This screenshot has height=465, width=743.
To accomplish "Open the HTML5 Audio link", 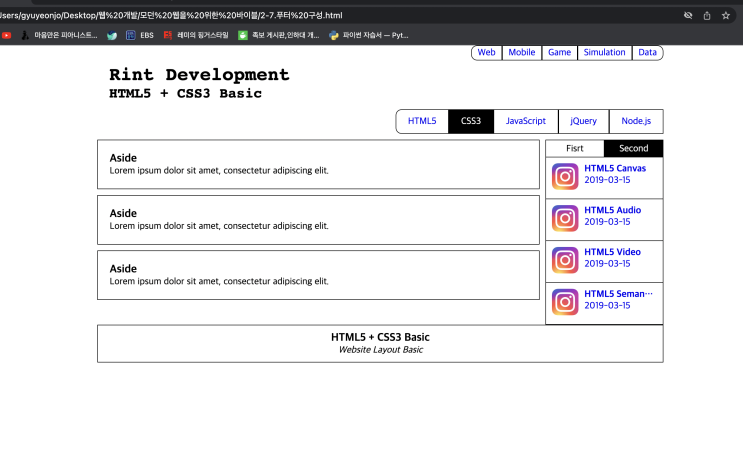I will coord(613,210).
